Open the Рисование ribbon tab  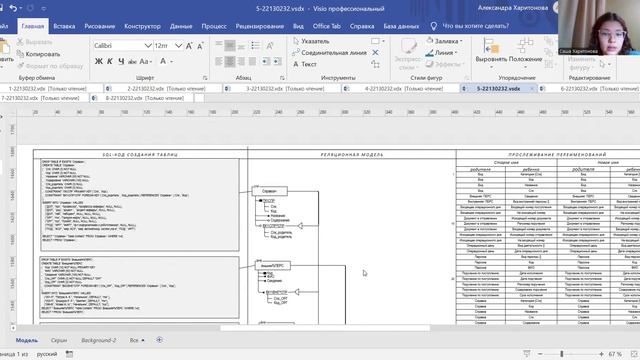coord(100,26)
